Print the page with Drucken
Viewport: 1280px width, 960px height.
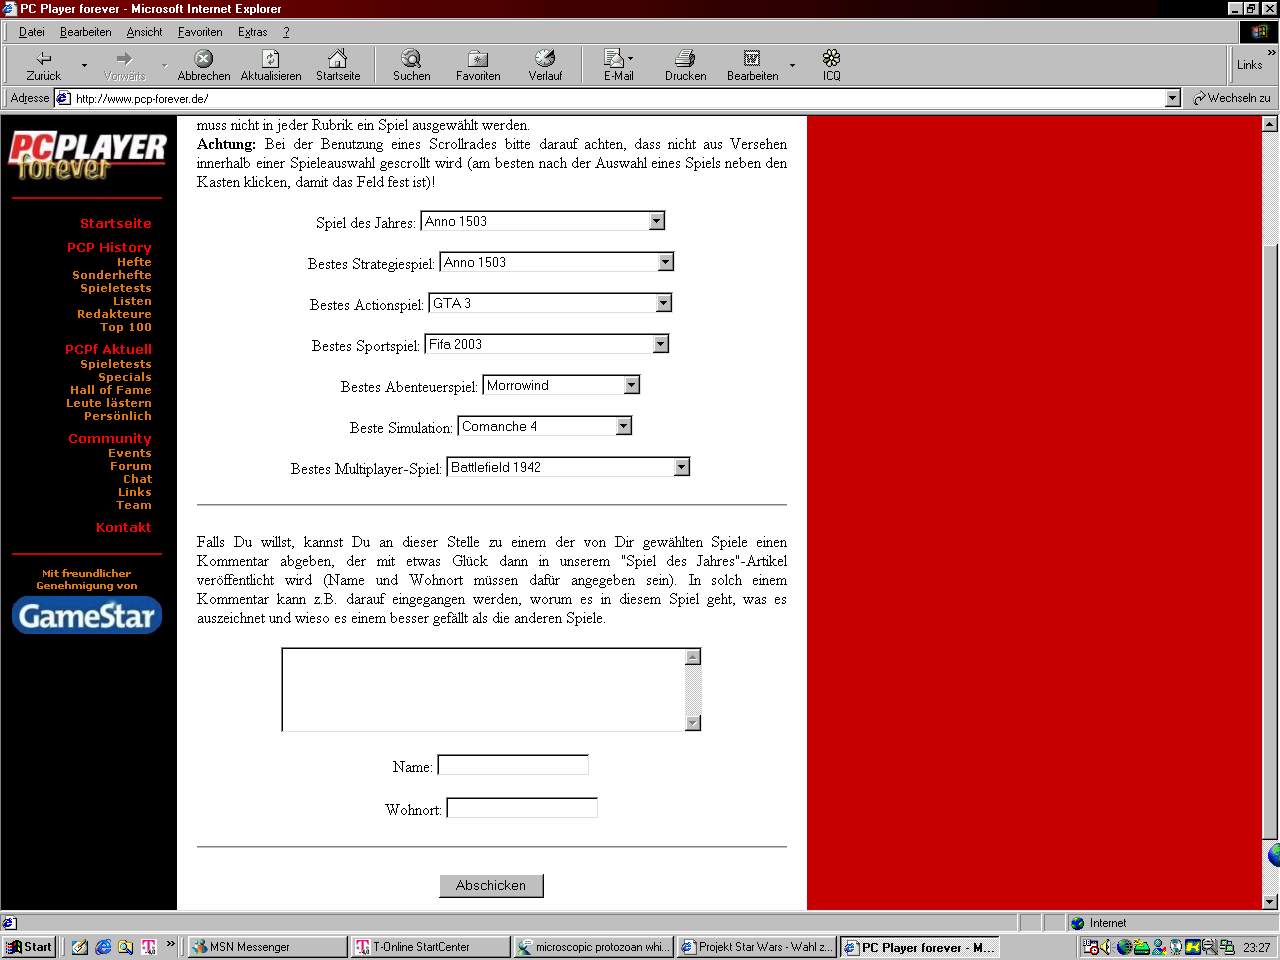tap(685, 66)
